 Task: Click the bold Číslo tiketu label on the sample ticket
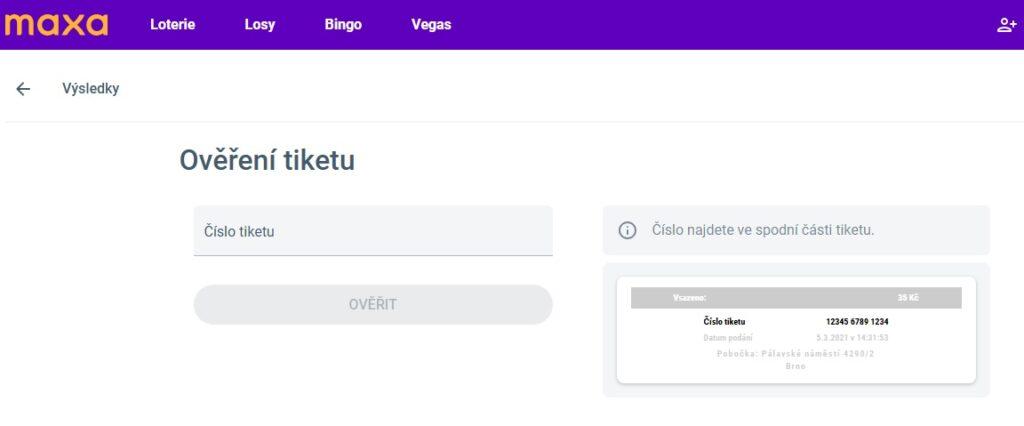tap(724, 321)
